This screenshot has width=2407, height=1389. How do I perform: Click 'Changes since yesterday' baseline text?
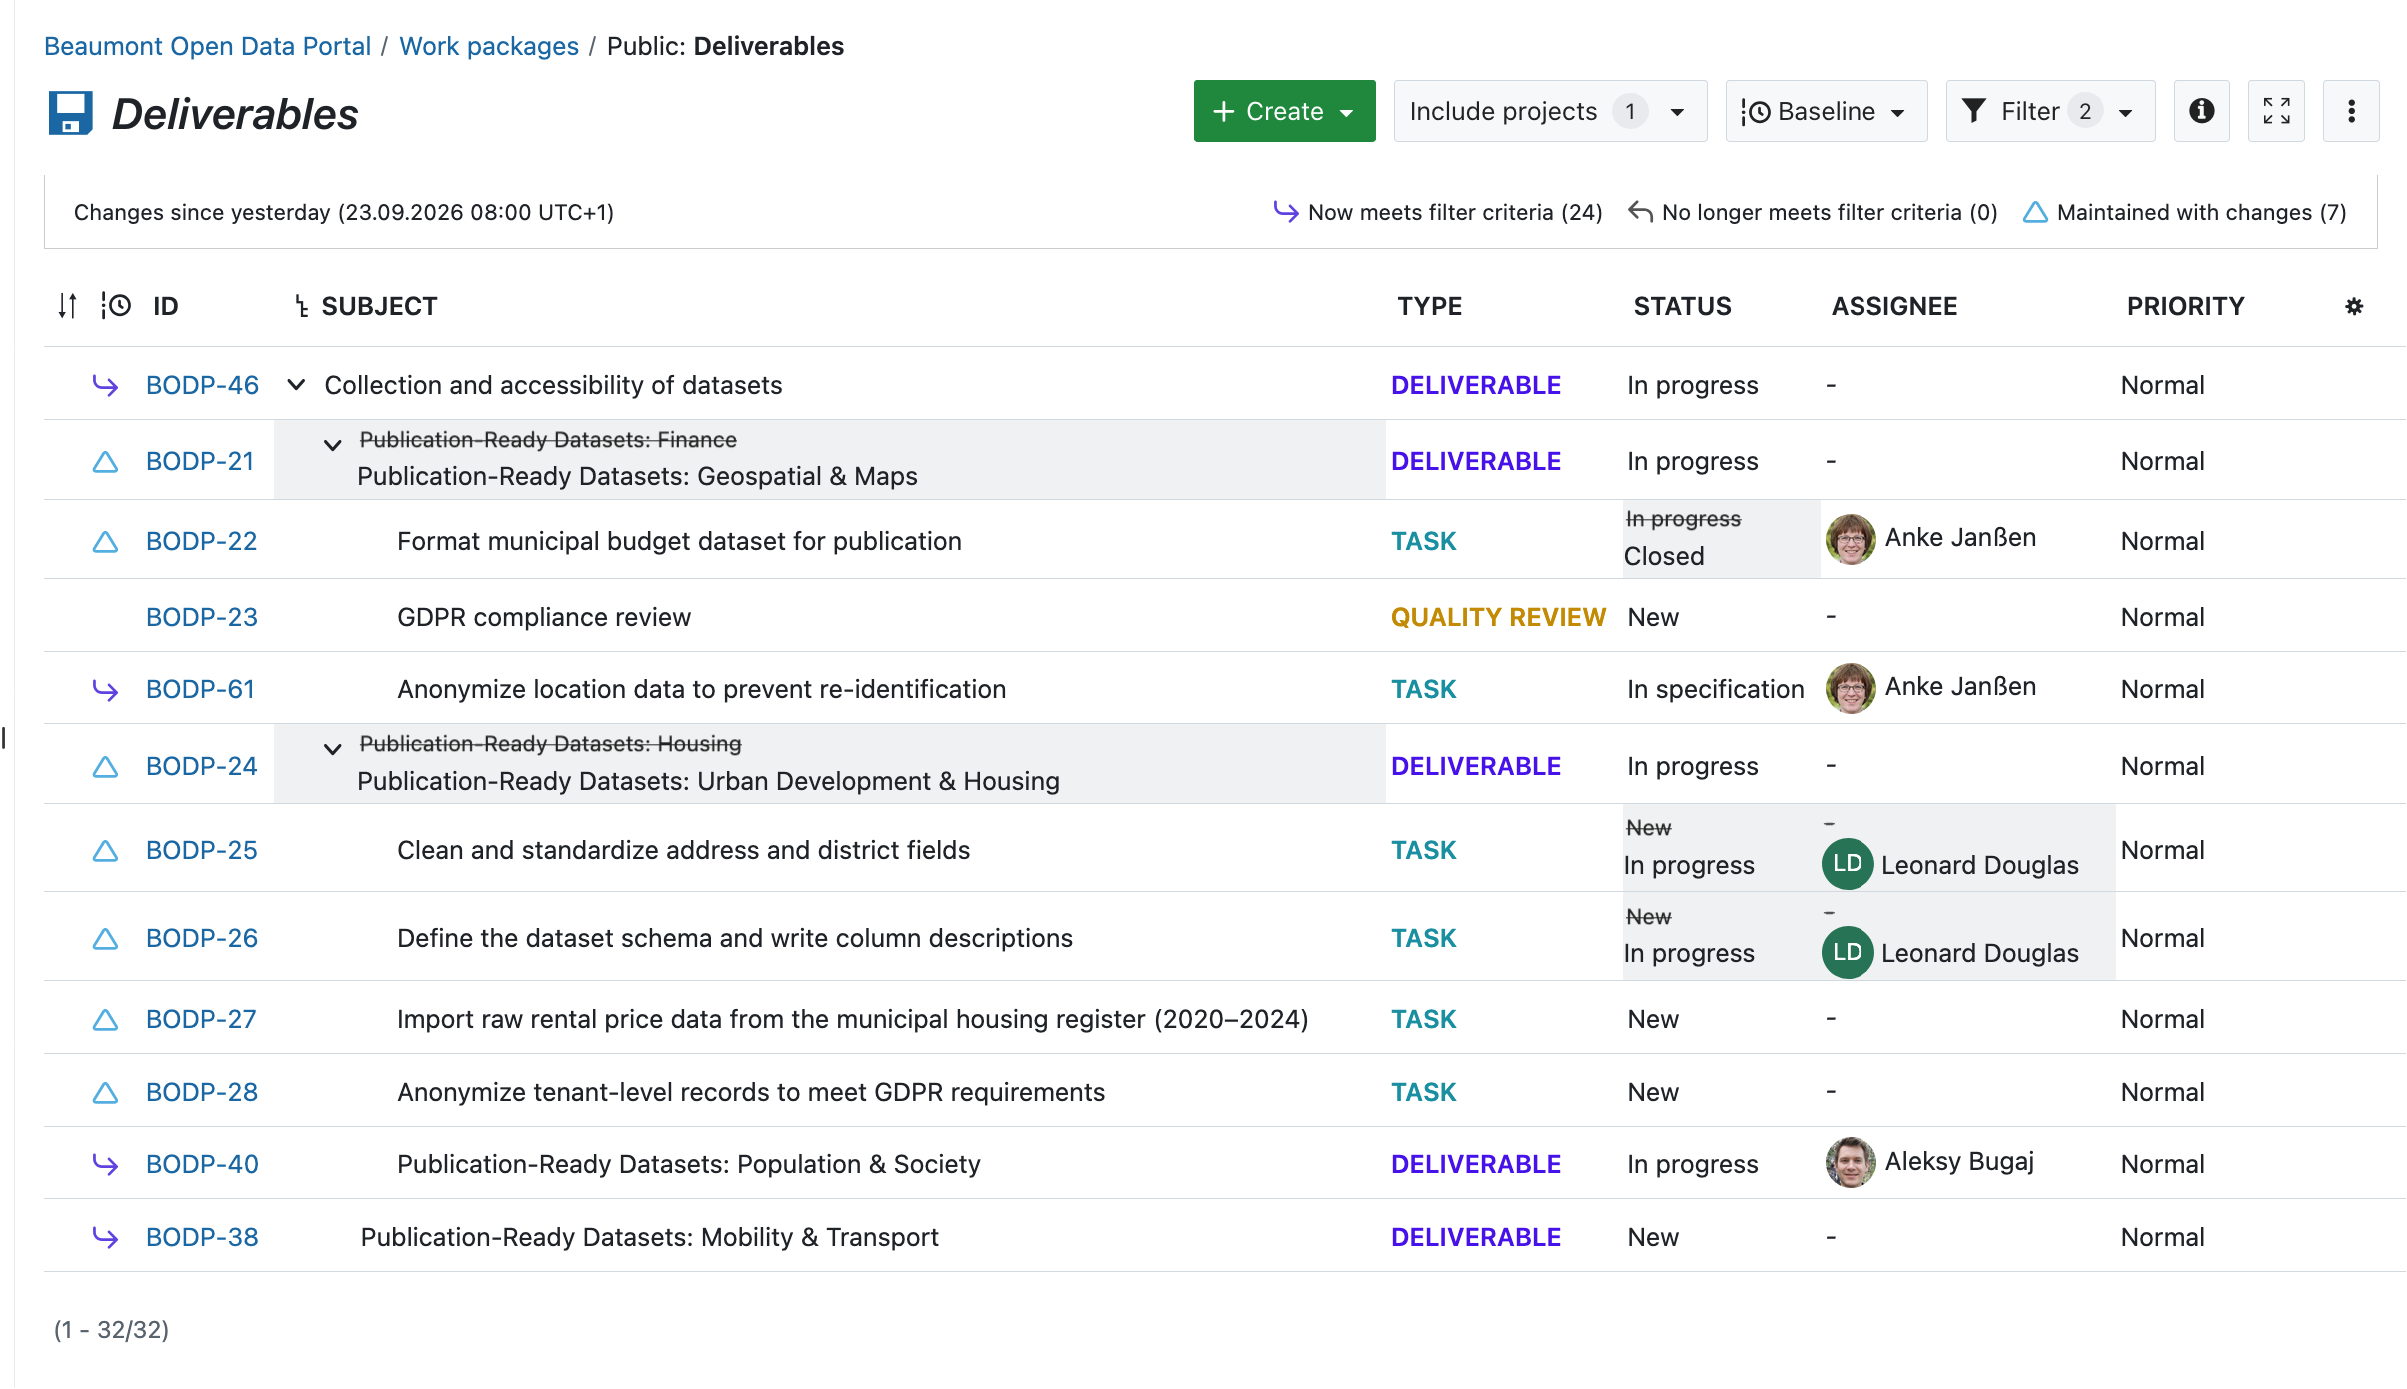(344, 212)
